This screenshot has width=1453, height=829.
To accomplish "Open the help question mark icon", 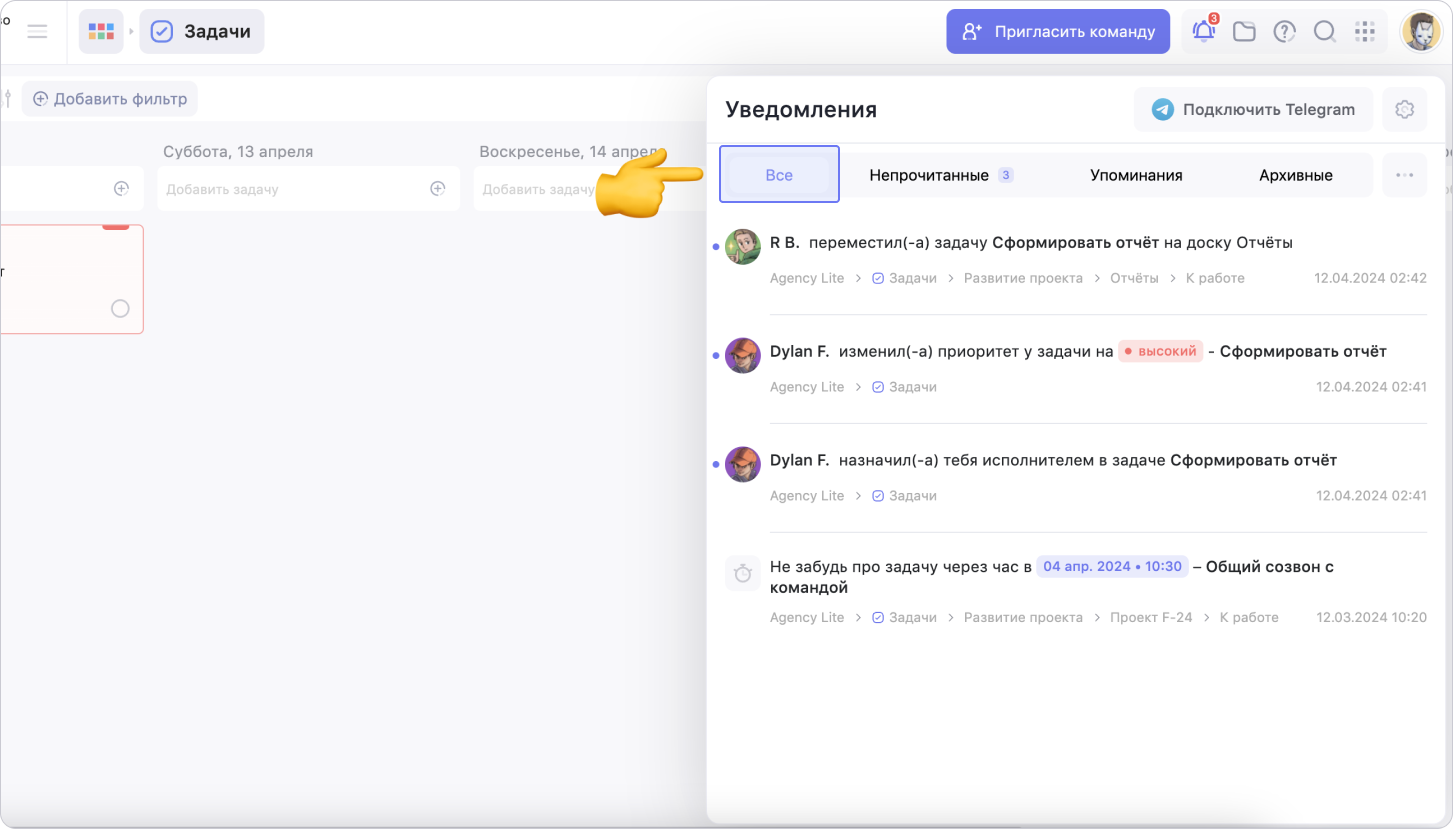I will [1284, 32].
